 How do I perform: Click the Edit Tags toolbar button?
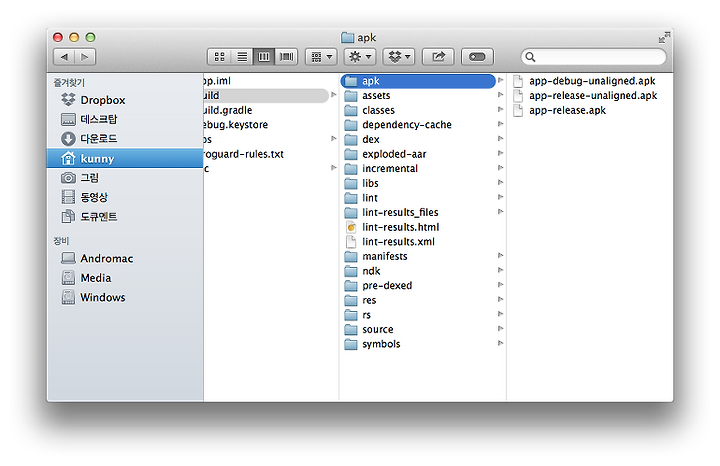[x=477, y=57]
